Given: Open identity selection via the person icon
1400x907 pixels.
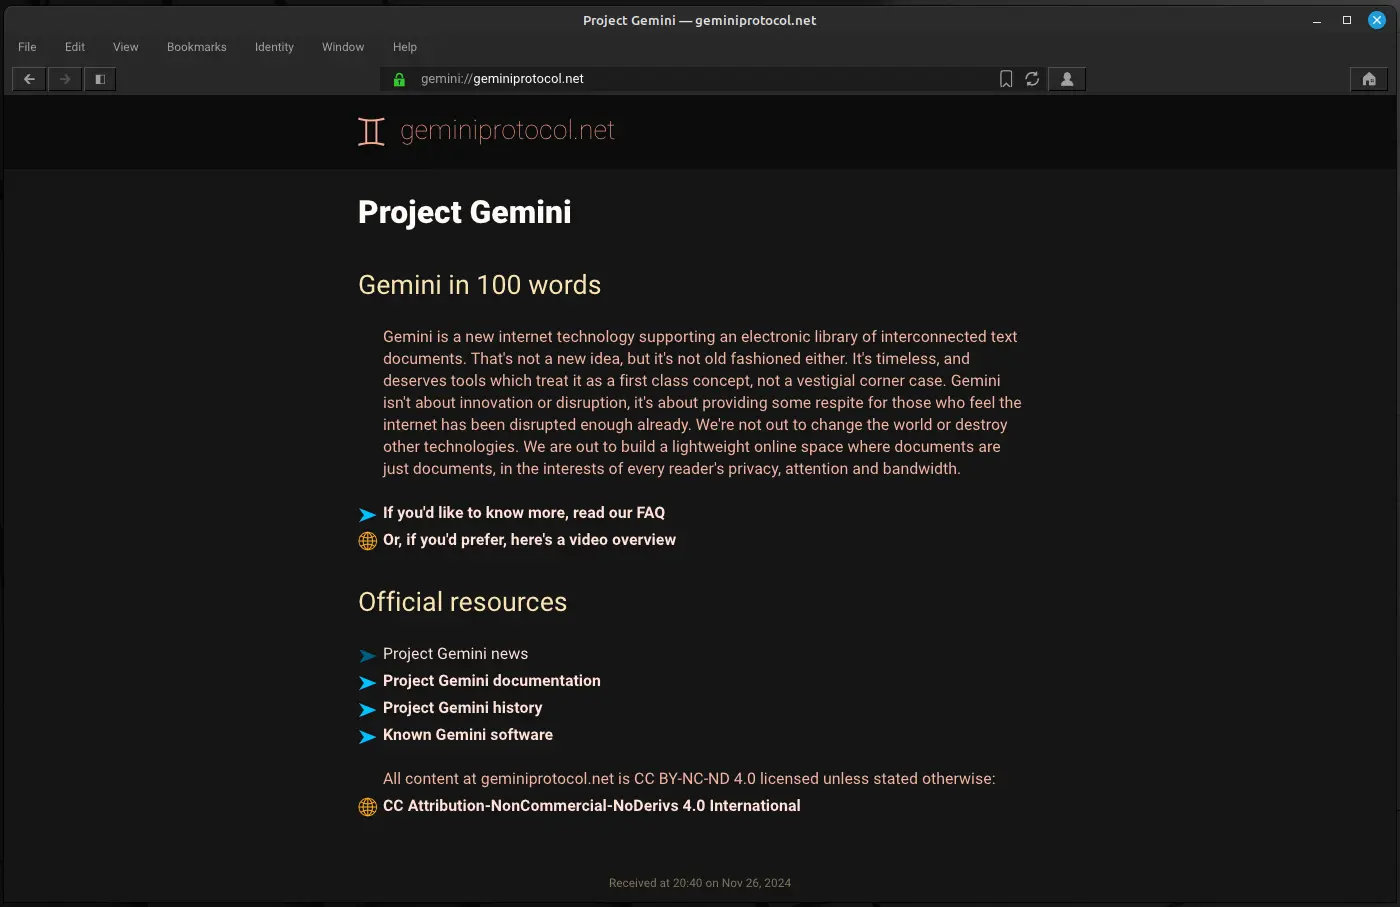Looking at the screenshot, I should coord(1066,79).
